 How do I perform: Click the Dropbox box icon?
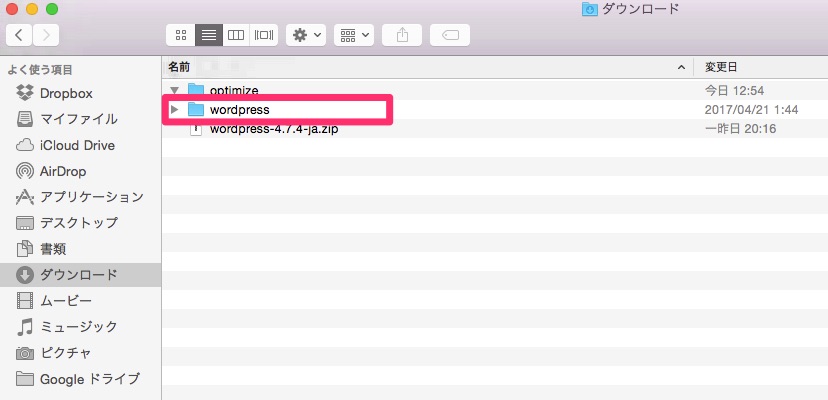(x=25, y=93)
